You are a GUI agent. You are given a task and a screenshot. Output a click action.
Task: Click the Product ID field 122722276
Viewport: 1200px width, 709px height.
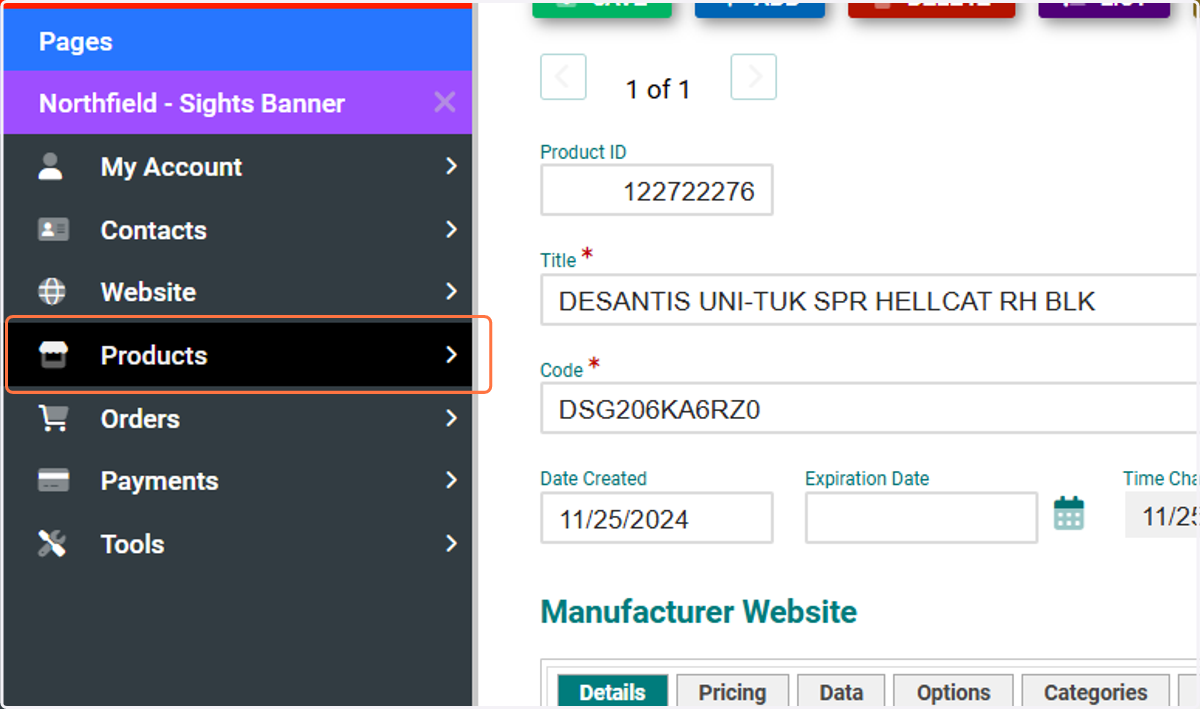pos(657,190)
